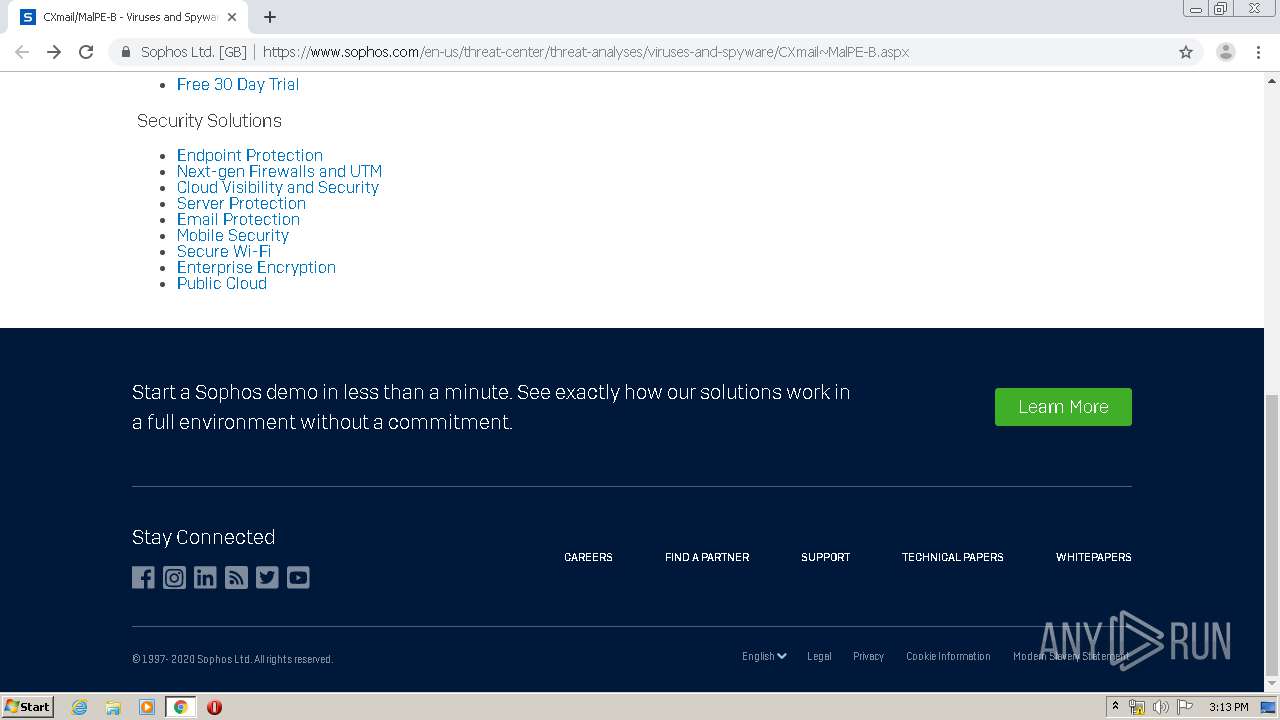The width and height of the screenshot is (1280, 720).
Task: Open Enterprise Encryption link
Action: (256, 267)
